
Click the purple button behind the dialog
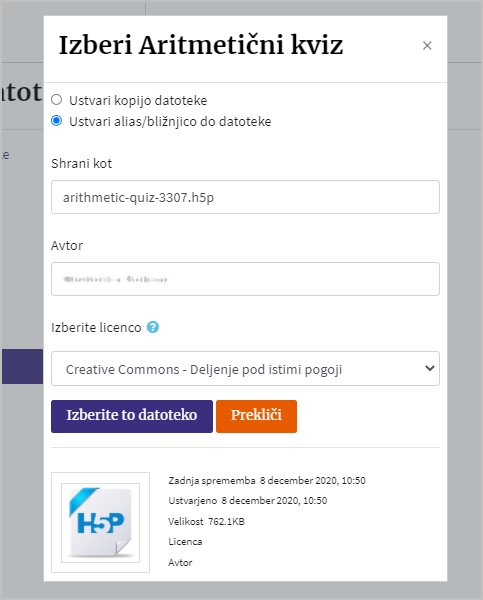pos(22,366)
